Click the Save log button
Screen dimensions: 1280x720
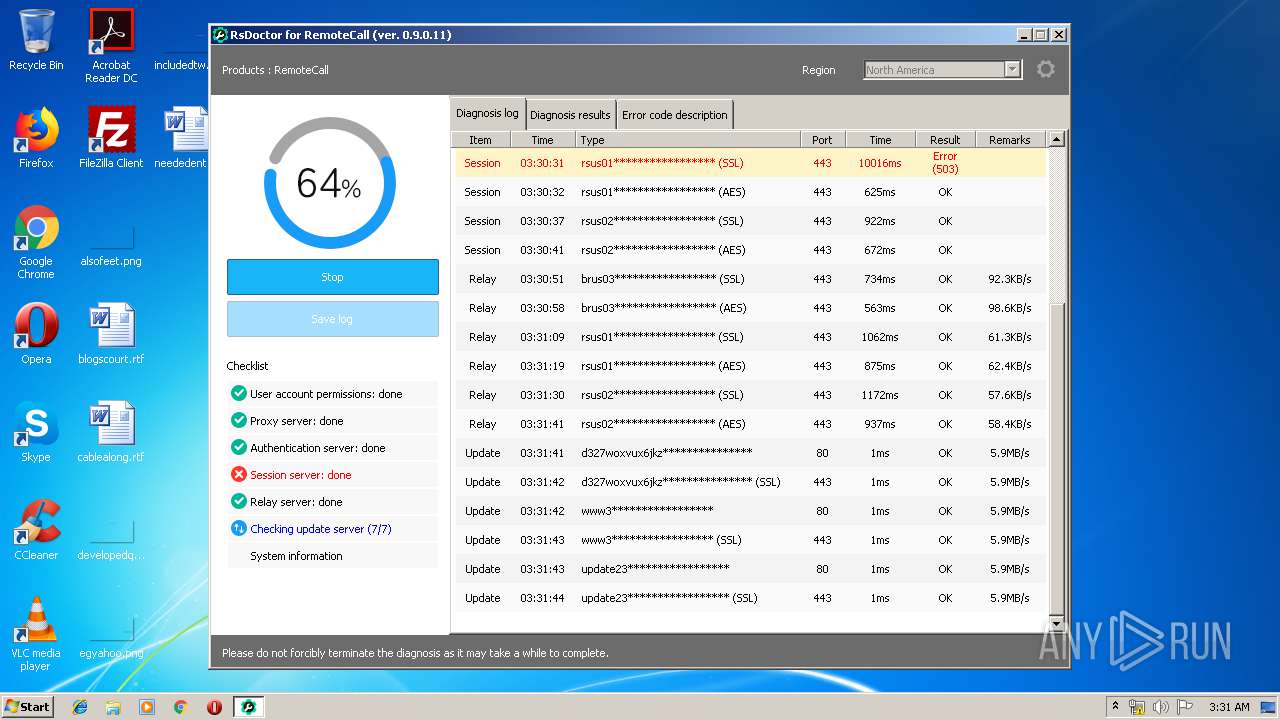coord(333,319)
